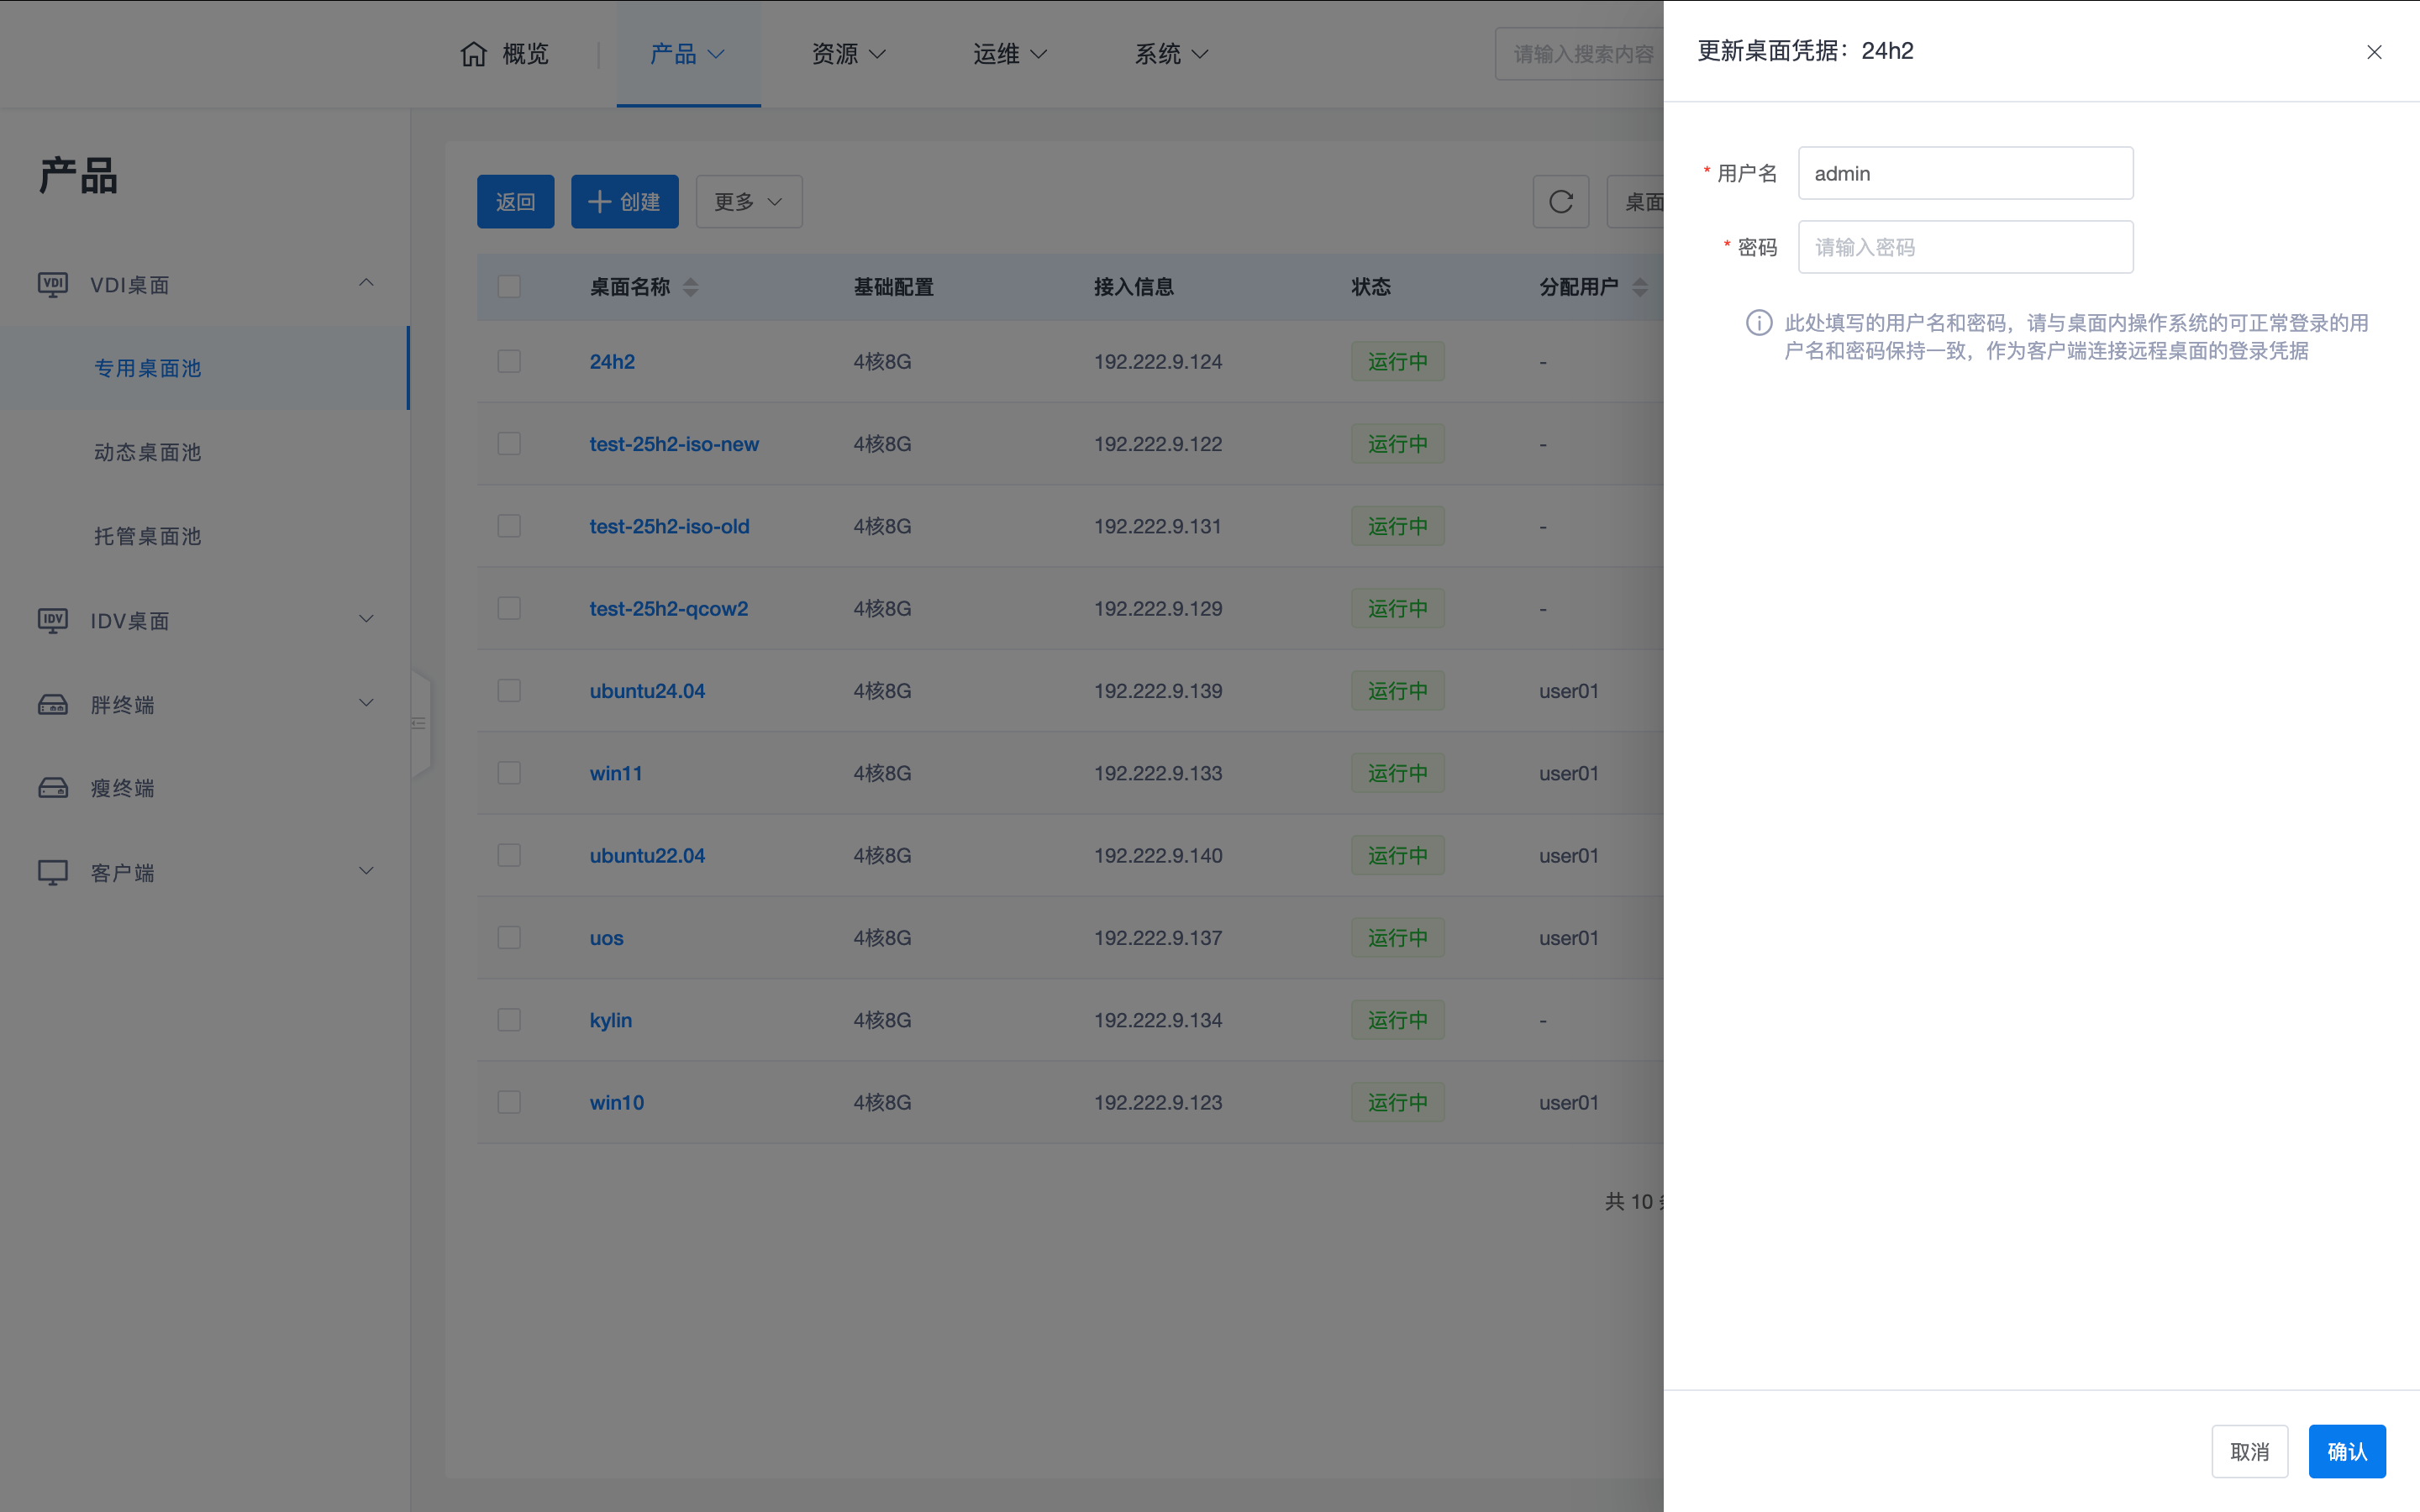Click the IDV桌面 monitor icon

53,621
